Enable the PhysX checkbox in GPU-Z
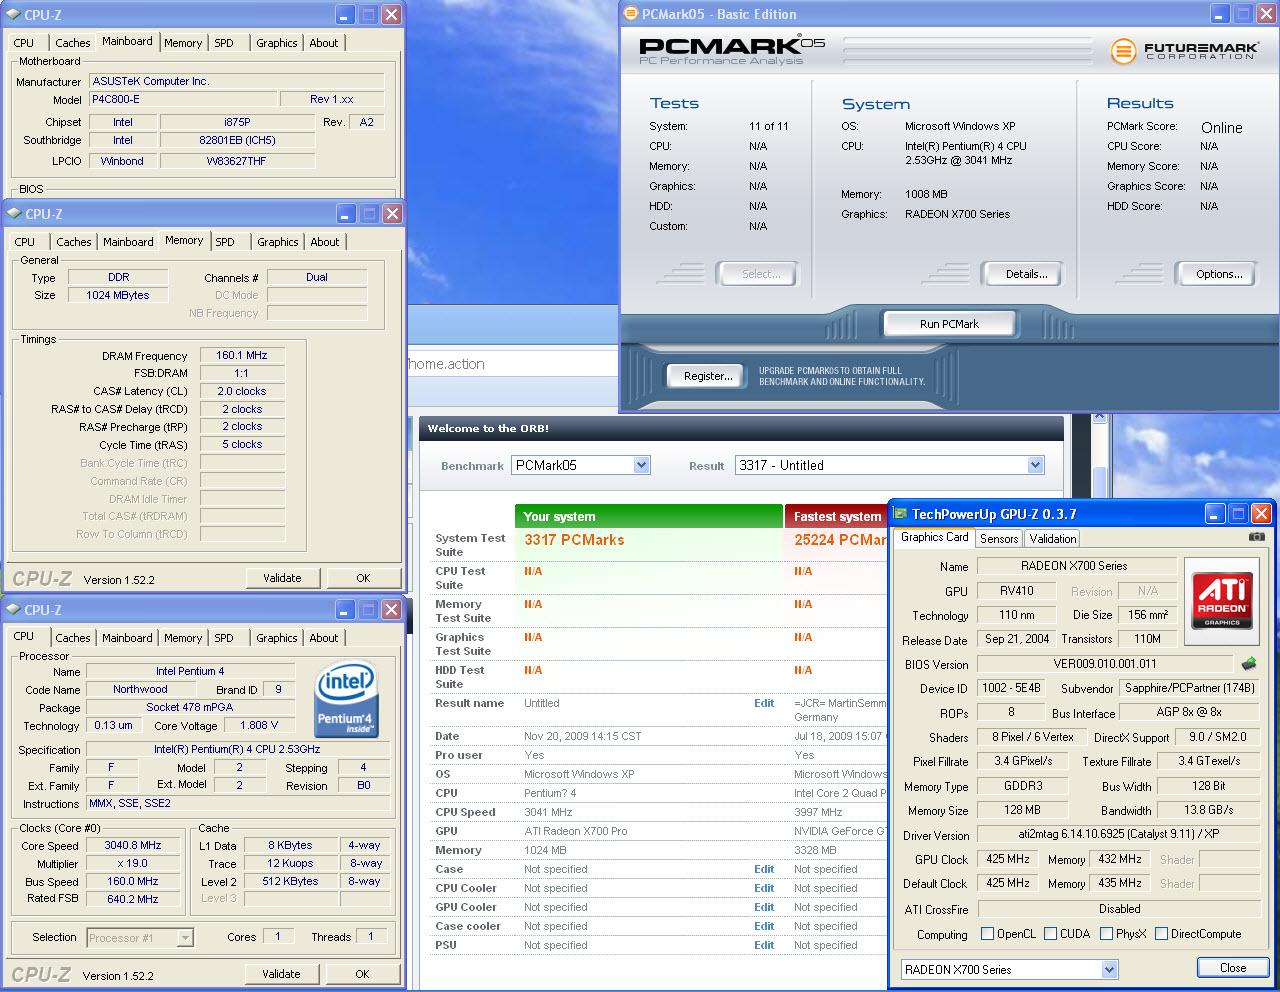Viewport: 1280px width, 992px height. pyautogui.click(x=1106, y=934)
